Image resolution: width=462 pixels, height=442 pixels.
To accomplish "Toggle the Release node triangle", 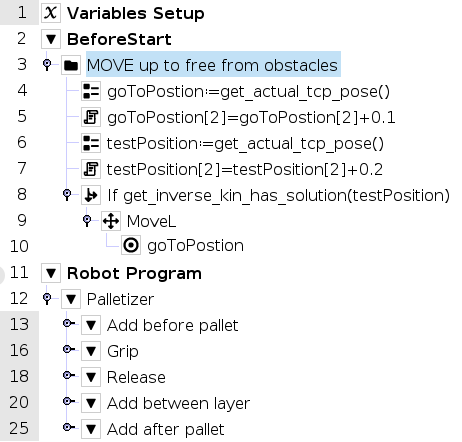I will coord(91,377).
